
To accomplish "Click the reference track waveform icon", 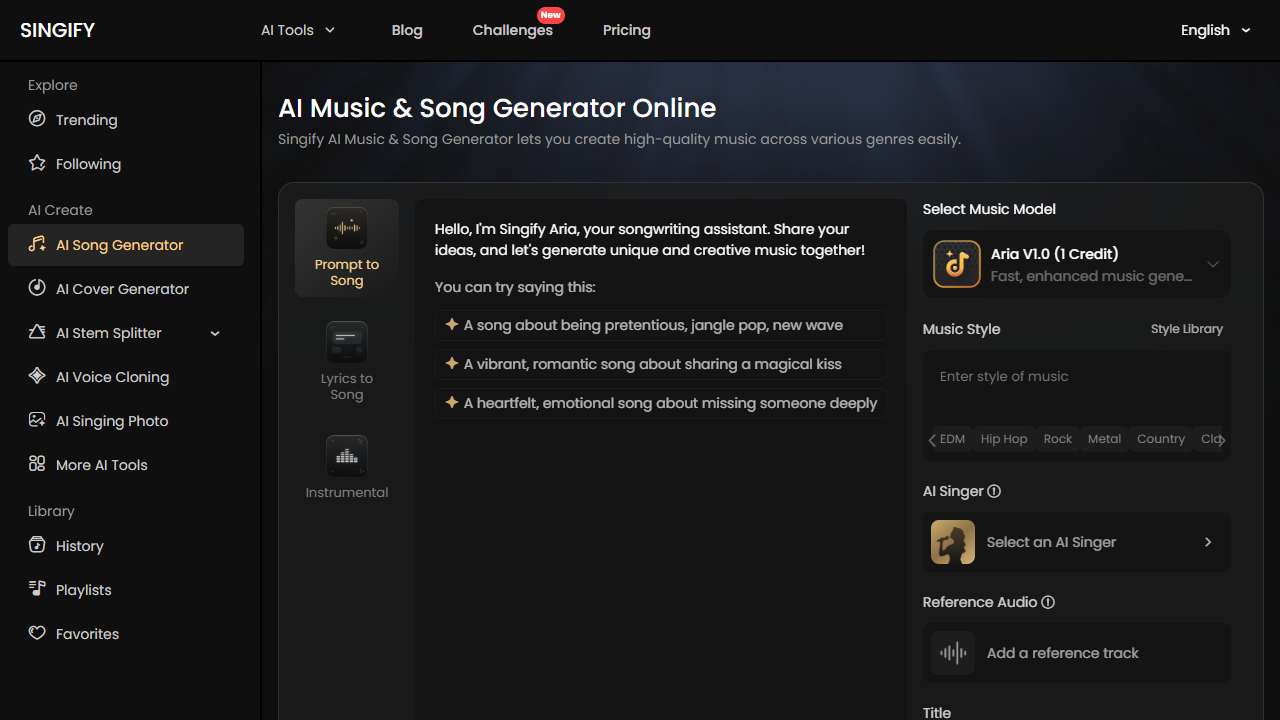I will pyautogui.click(x=953, y=653).
